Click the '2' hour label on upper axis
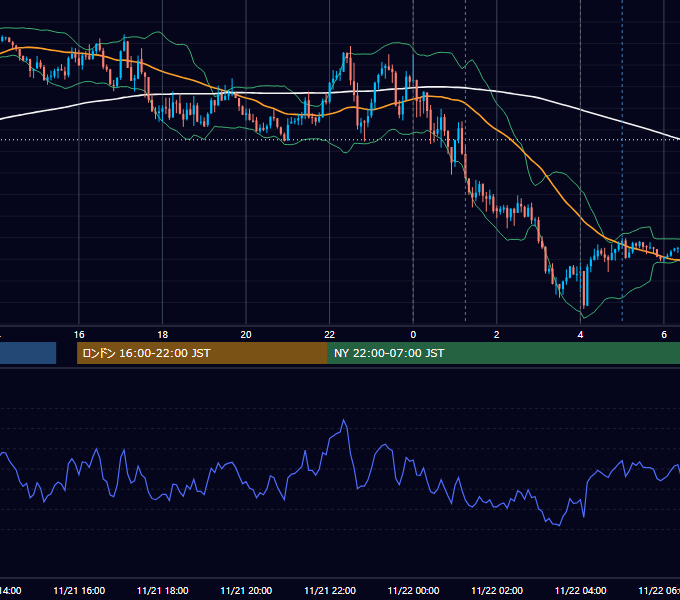The height and width of the screenshot is (600, 680). coord(497,335)
